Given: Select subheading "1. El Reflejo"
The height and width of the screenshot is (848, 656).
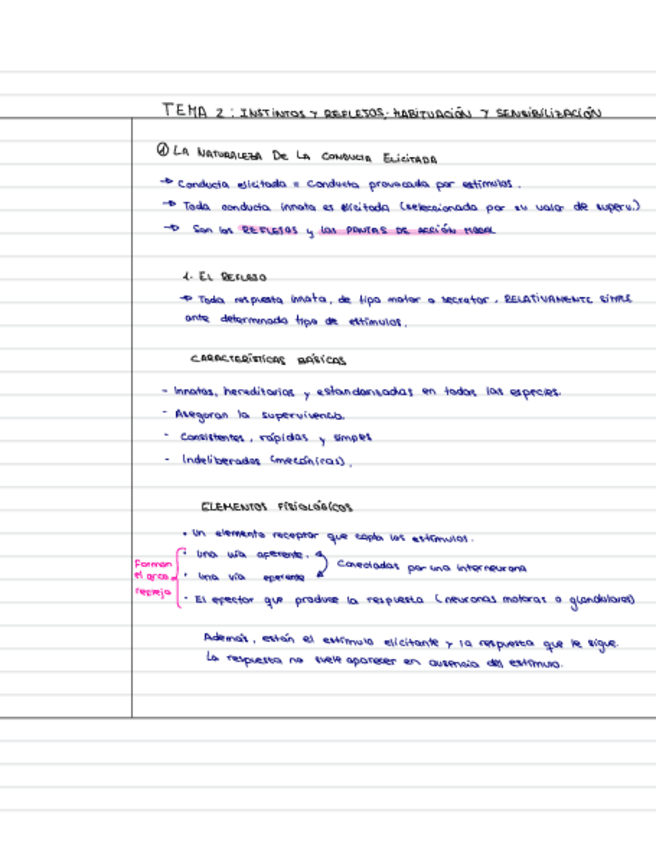Looking at the screenshot, I should (x=224, y=277).
